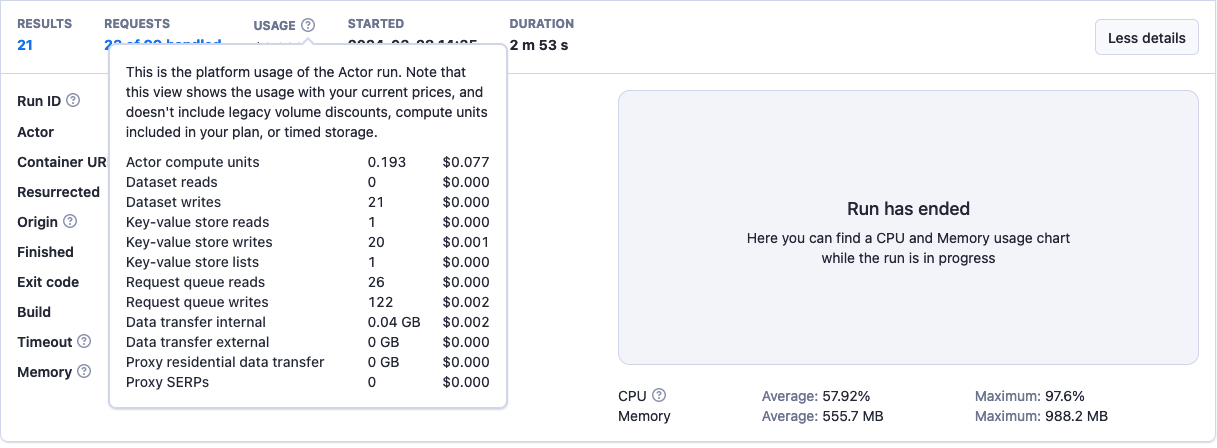Click the Request queue writes row

click(x=307, y=302)
